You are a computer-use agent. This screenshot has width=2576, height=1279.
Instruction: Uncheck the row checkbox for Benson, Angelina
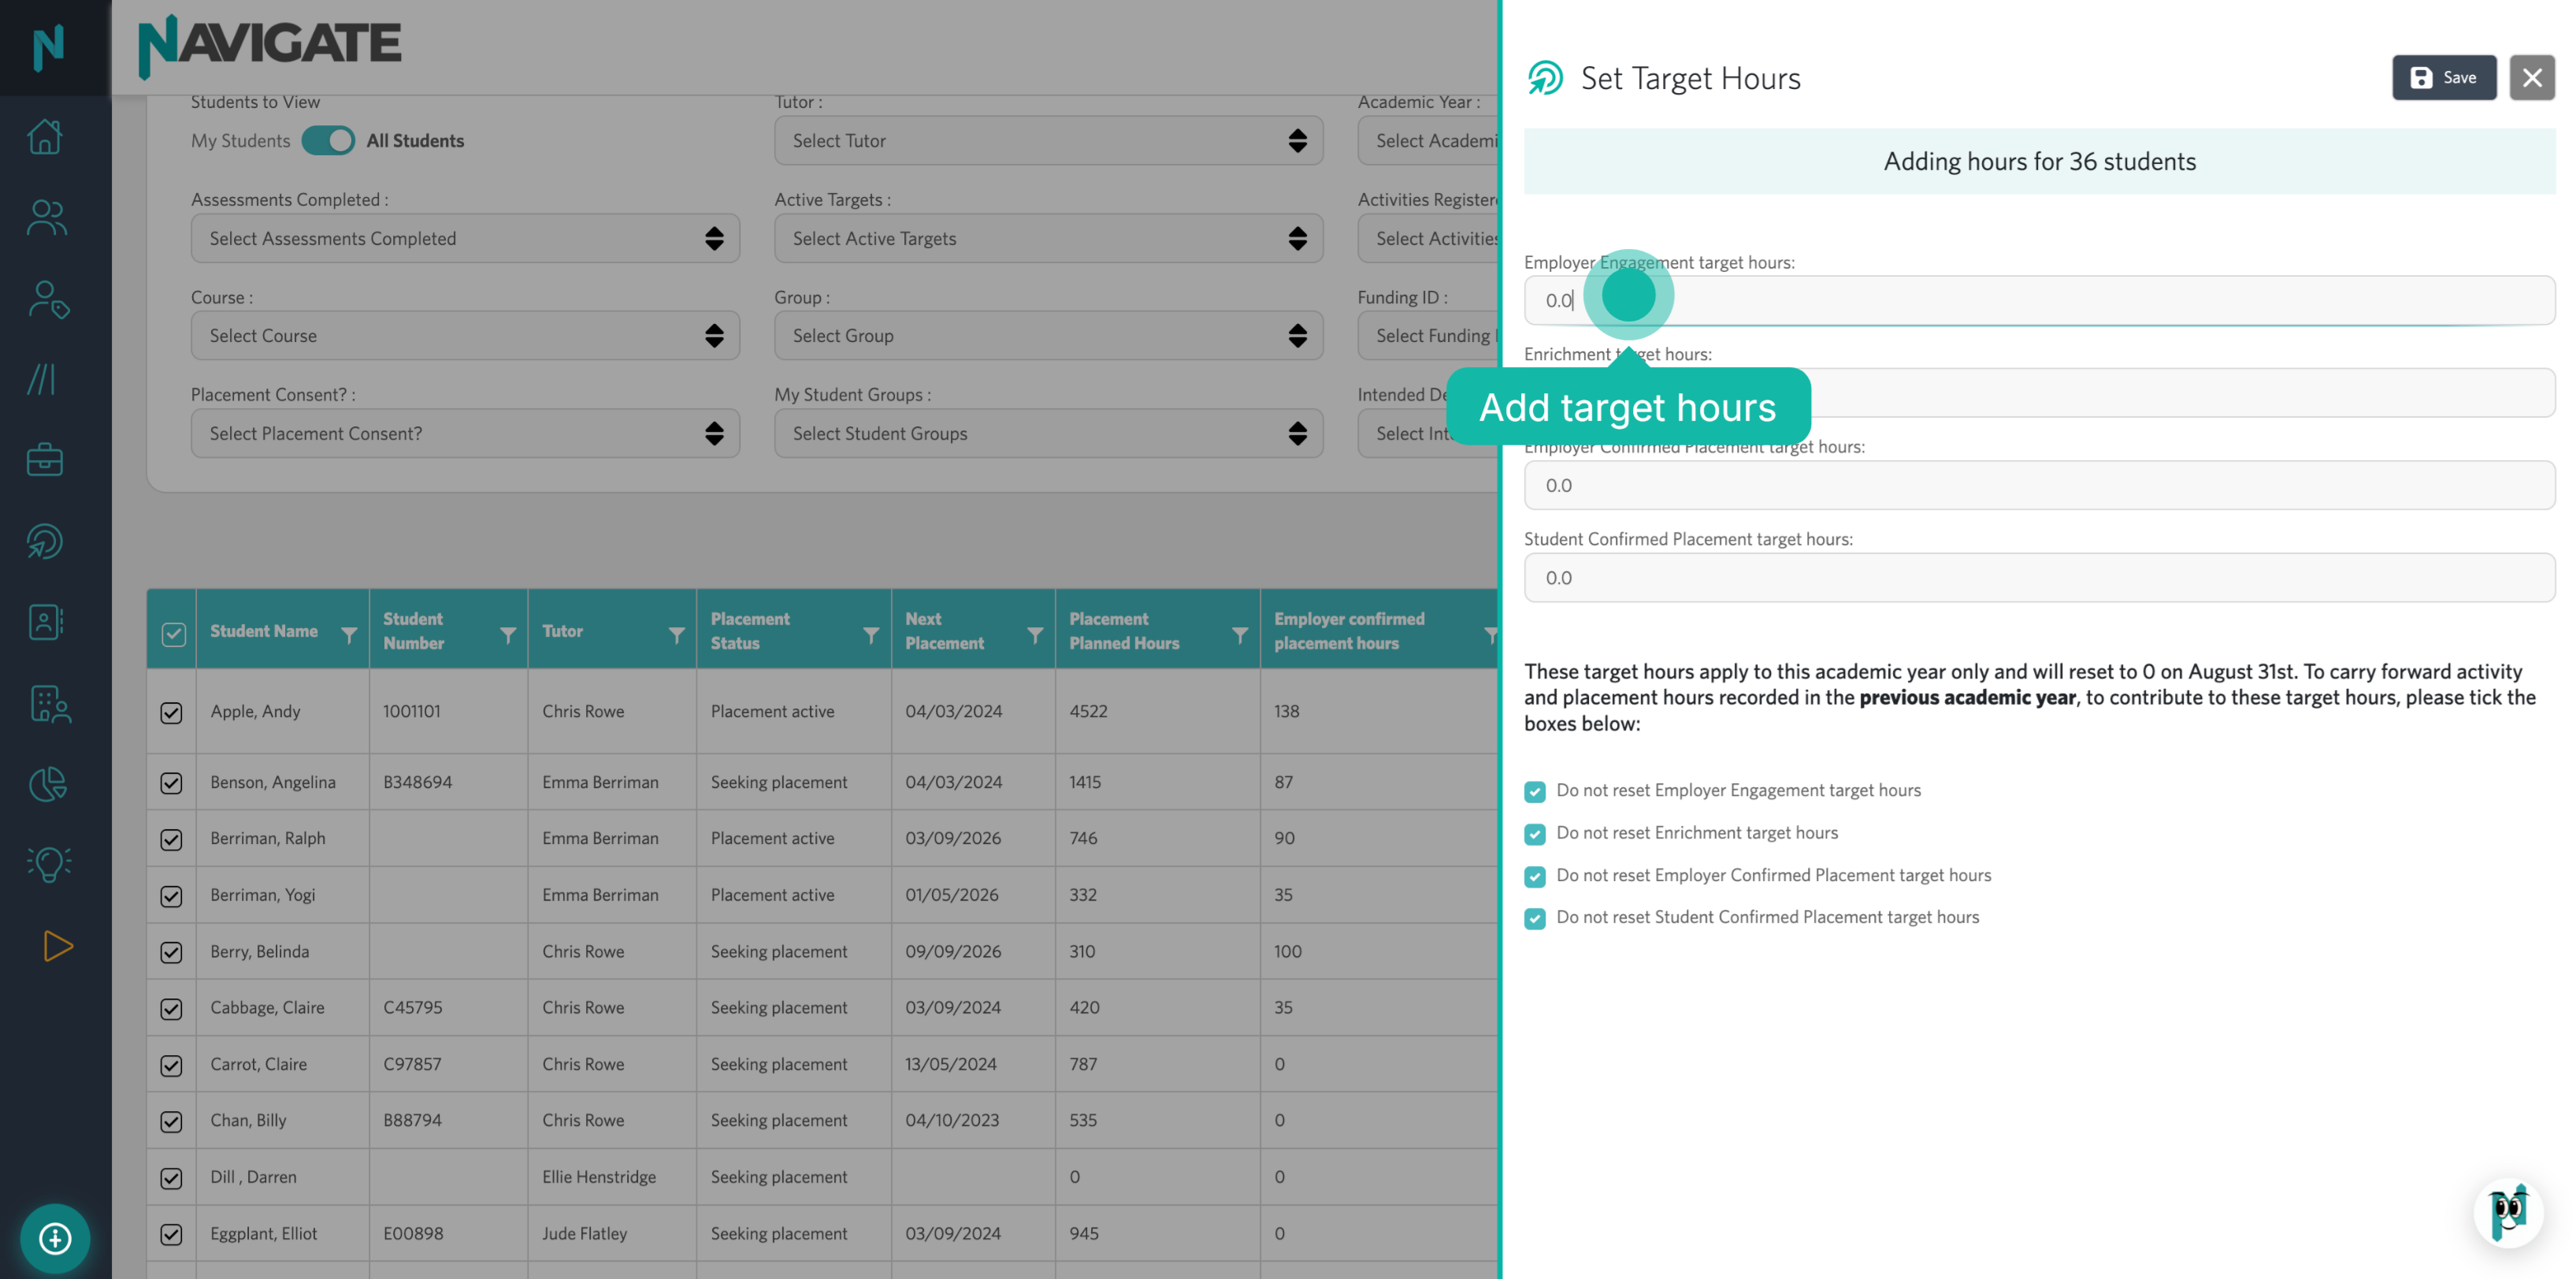coord(171,782)
